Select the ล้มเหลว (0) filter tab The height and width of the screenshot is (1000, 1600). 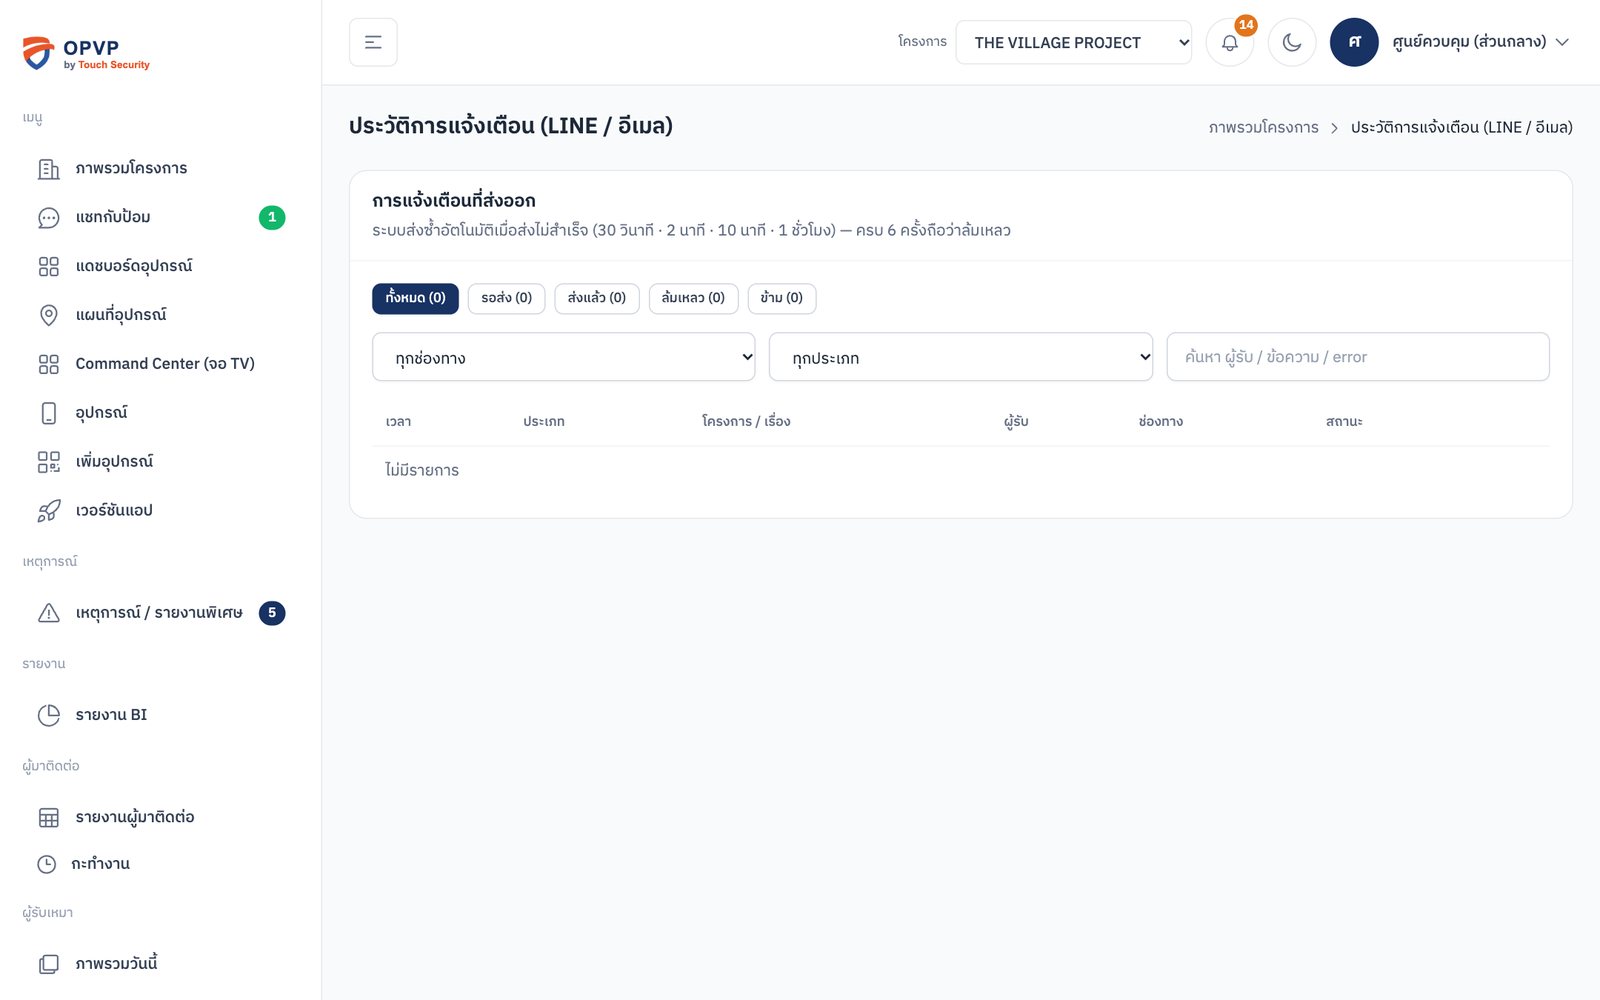(693, 298)
